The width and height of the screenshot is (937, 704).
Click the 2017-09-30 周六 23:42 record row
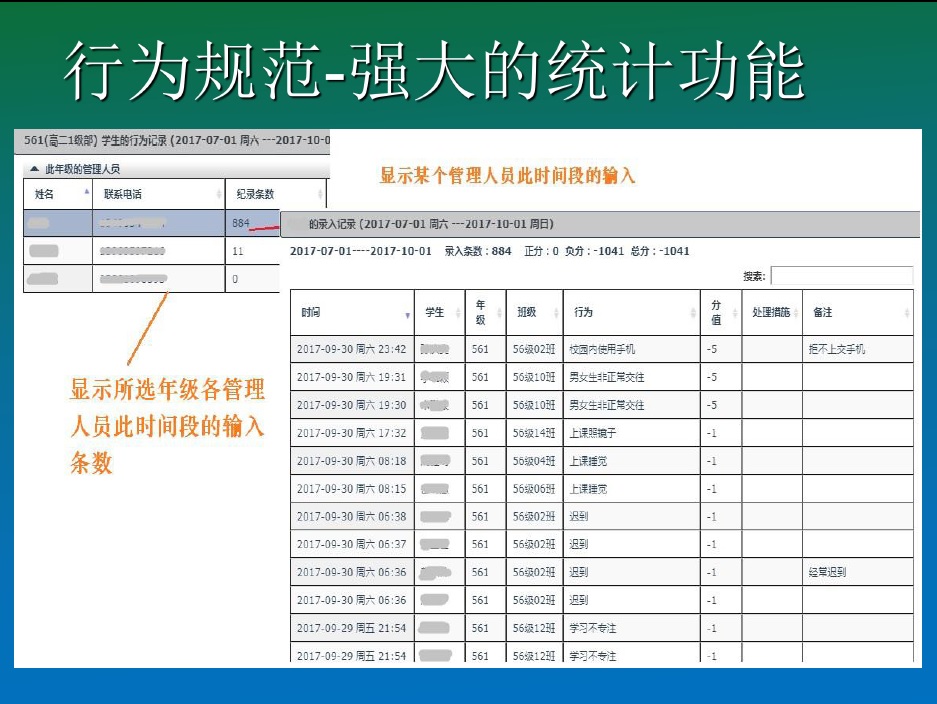click(x=351, y=350)
